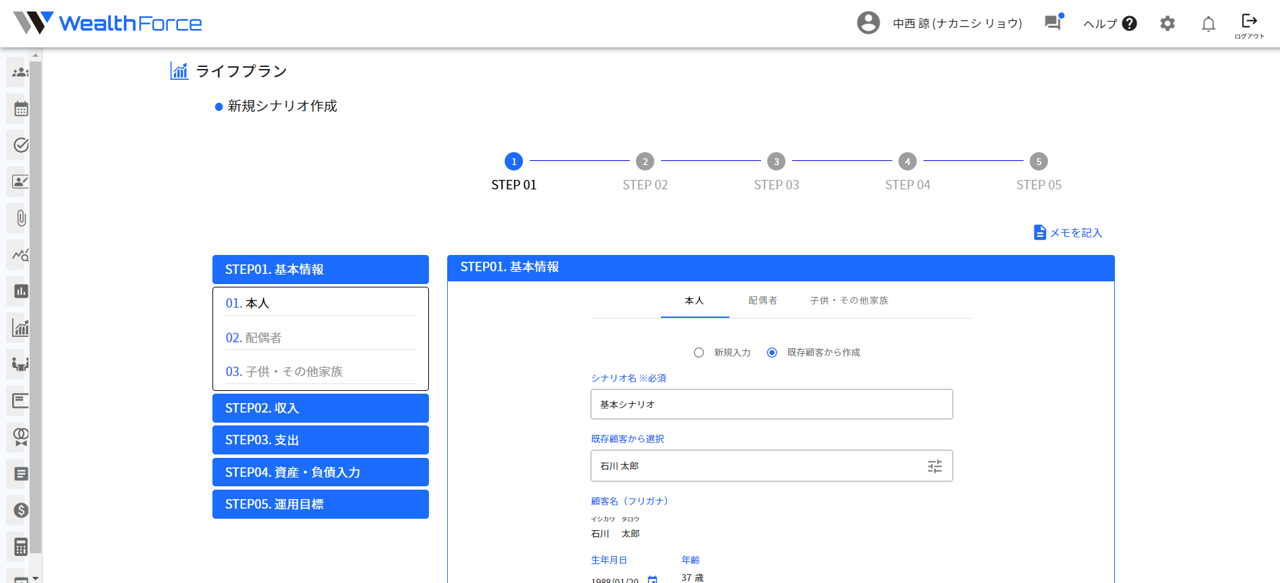Expand the STEP05. 運用目標 section
The image size is (1280, 583).
click(320, 504)
